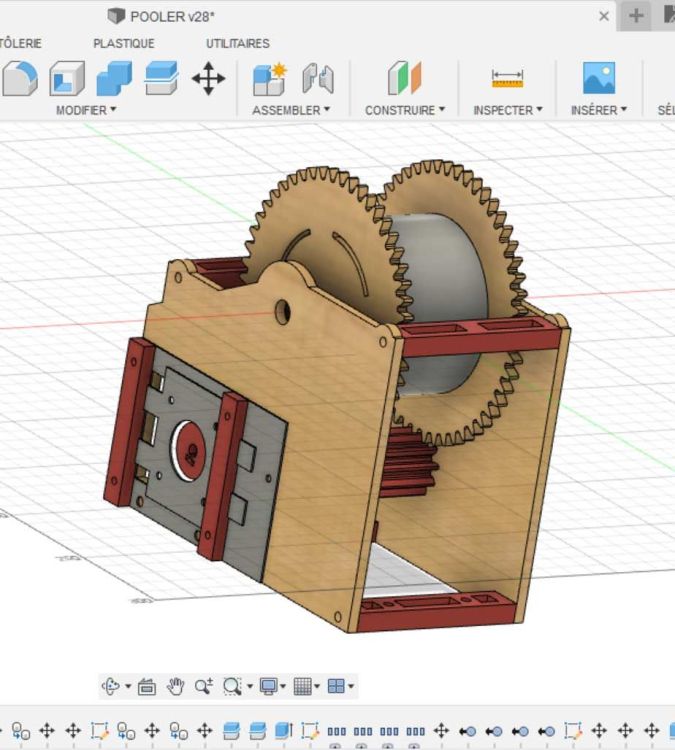675x750 pixels.
Task: Close the POOLER v28 document tab
Action: coord(604,16)
